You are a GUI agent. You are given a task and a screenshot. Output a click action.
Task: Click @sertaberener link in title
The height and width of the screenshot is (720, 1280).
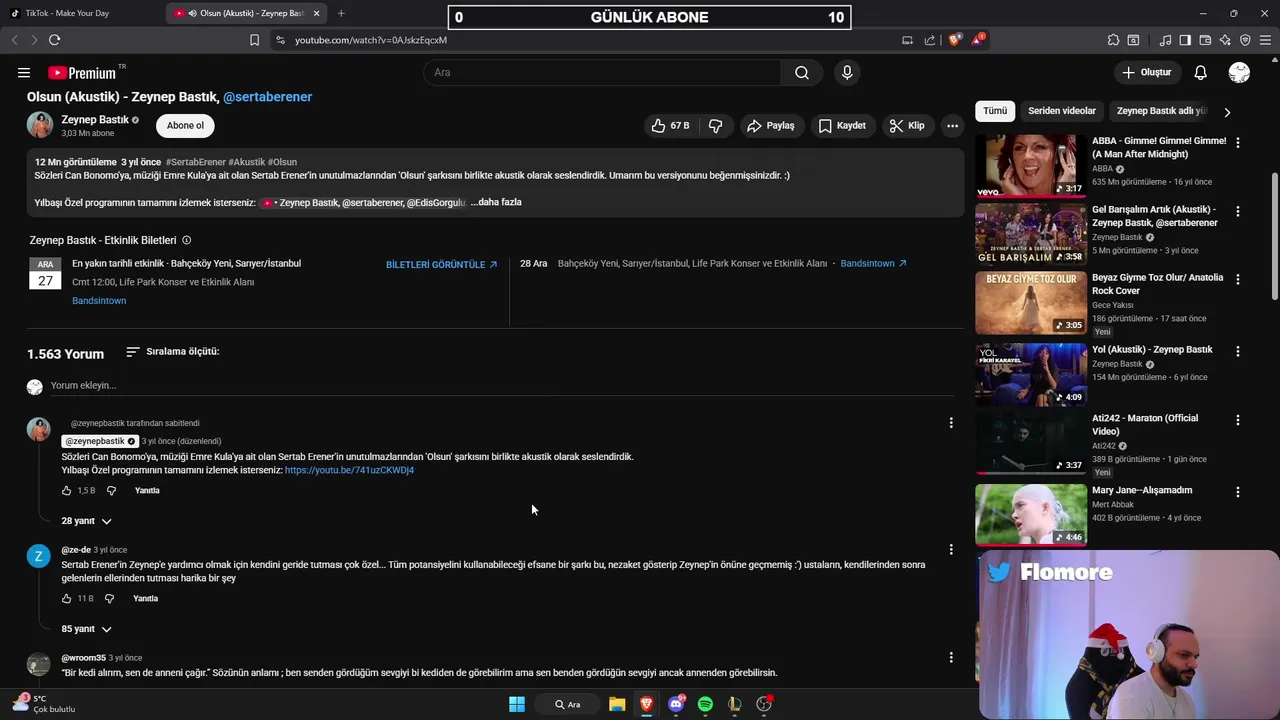268,97
